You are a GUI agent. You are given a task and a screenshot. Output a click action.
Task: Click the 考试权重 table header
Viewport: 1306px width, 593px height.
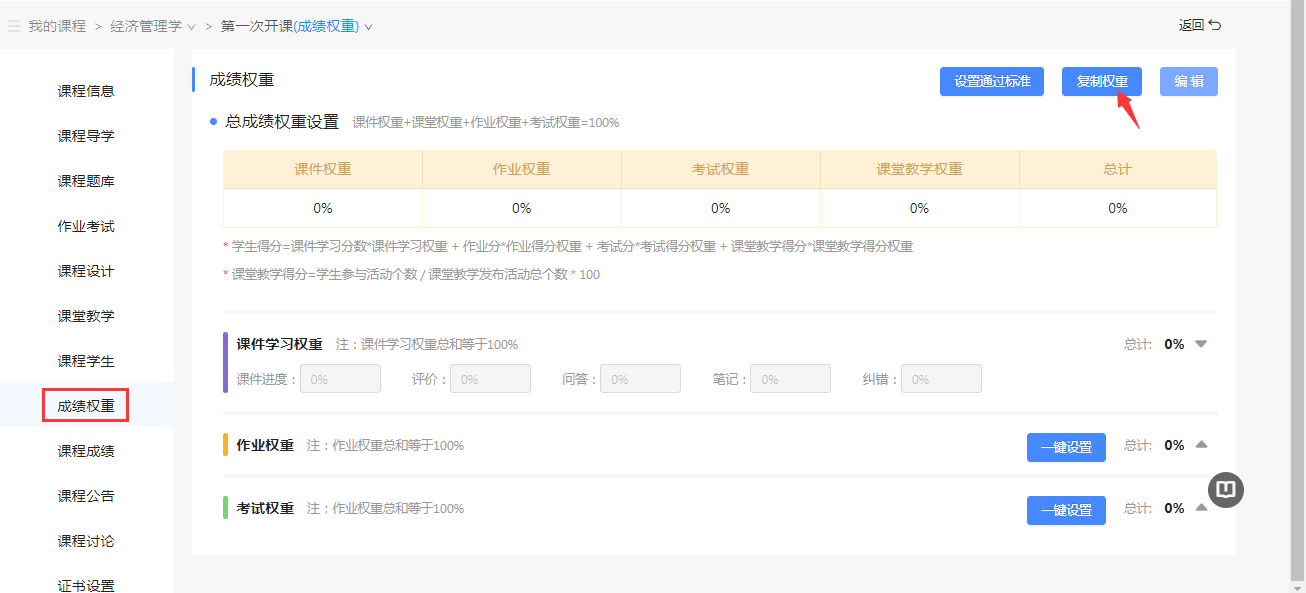tap(721, 170)
